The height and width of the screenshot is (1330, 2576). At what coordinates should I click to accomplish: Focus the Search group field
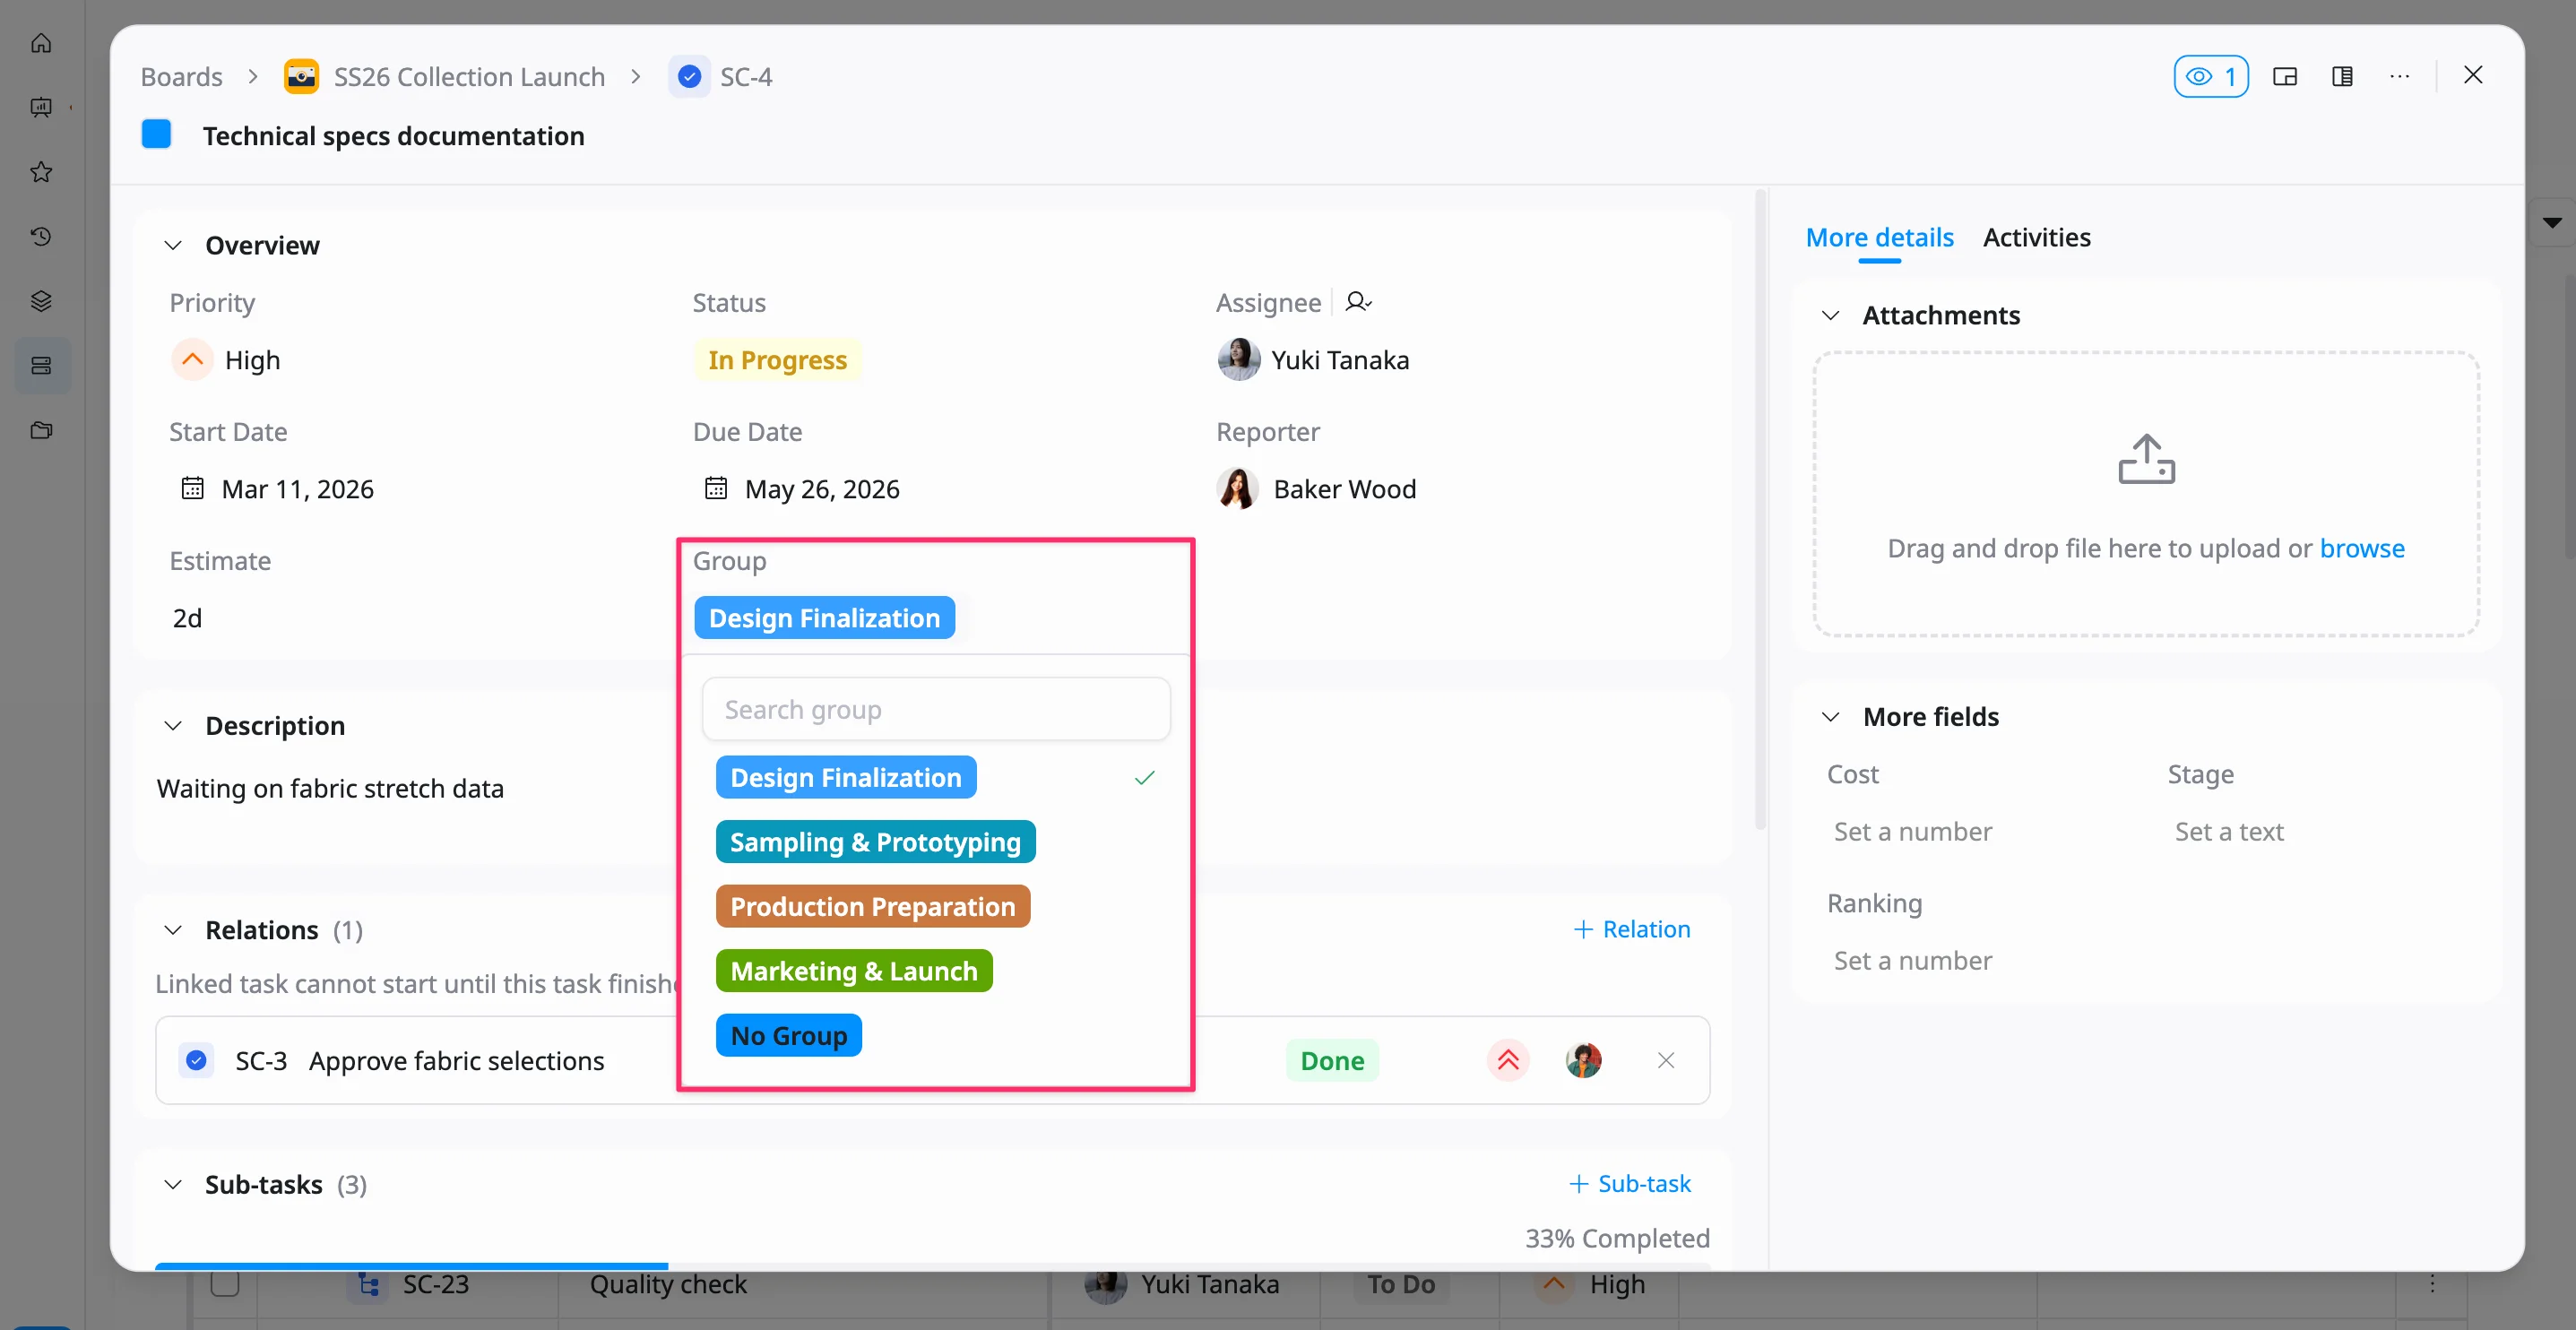click(x=935, y=709)
